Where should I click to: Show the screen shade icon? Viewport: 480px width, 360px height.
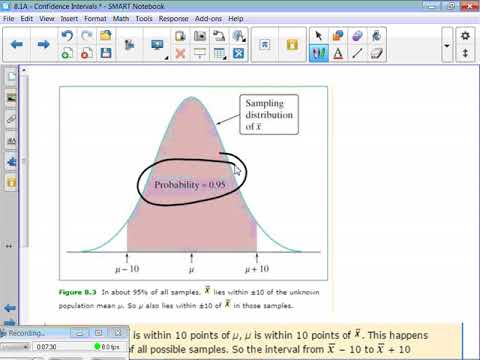point(200,53)
